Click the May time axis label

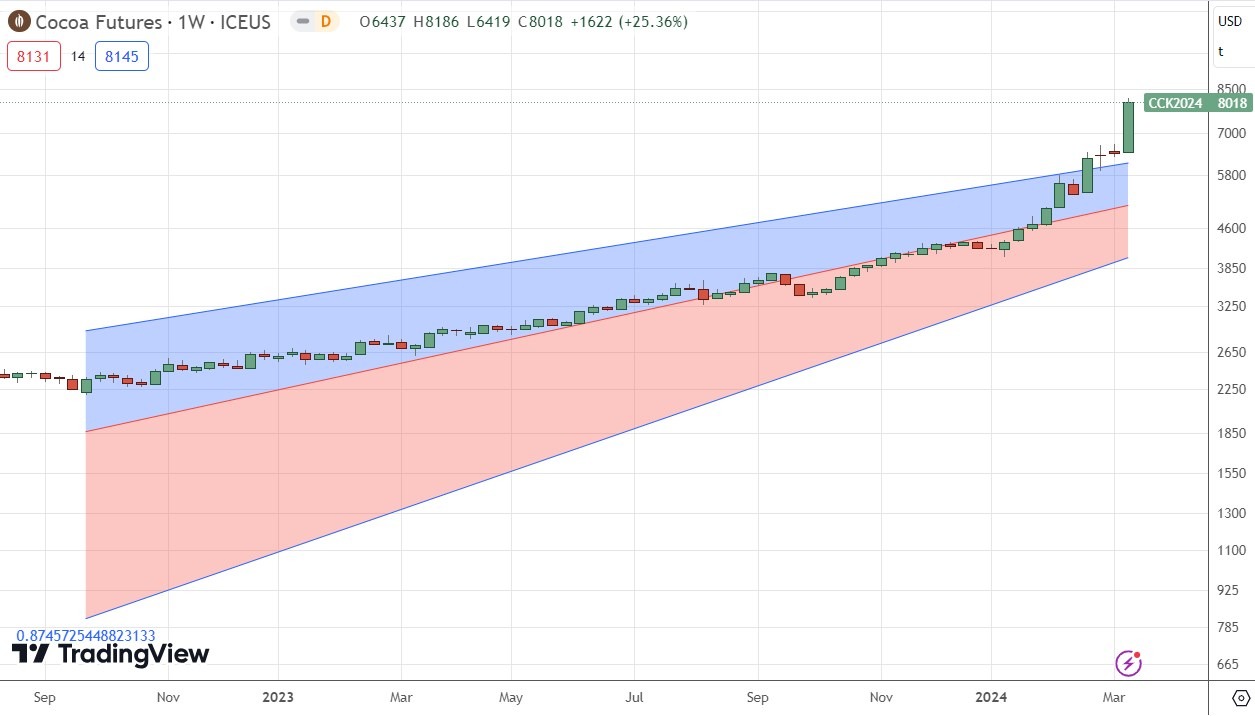click(511, 697)
